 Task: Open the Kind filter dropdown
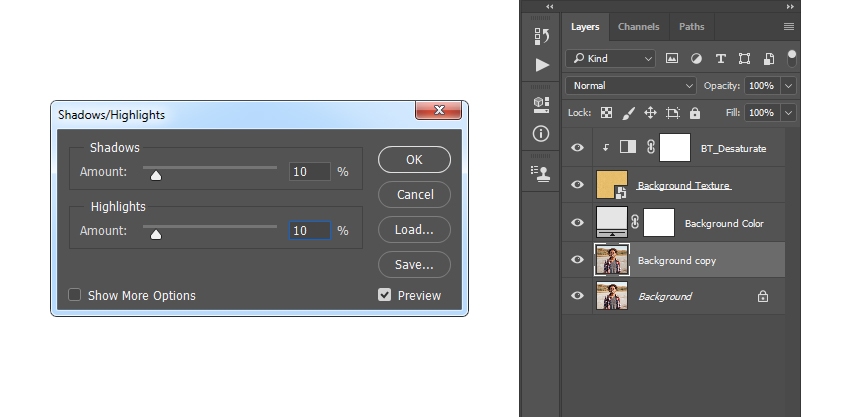(x=610, y=59)
